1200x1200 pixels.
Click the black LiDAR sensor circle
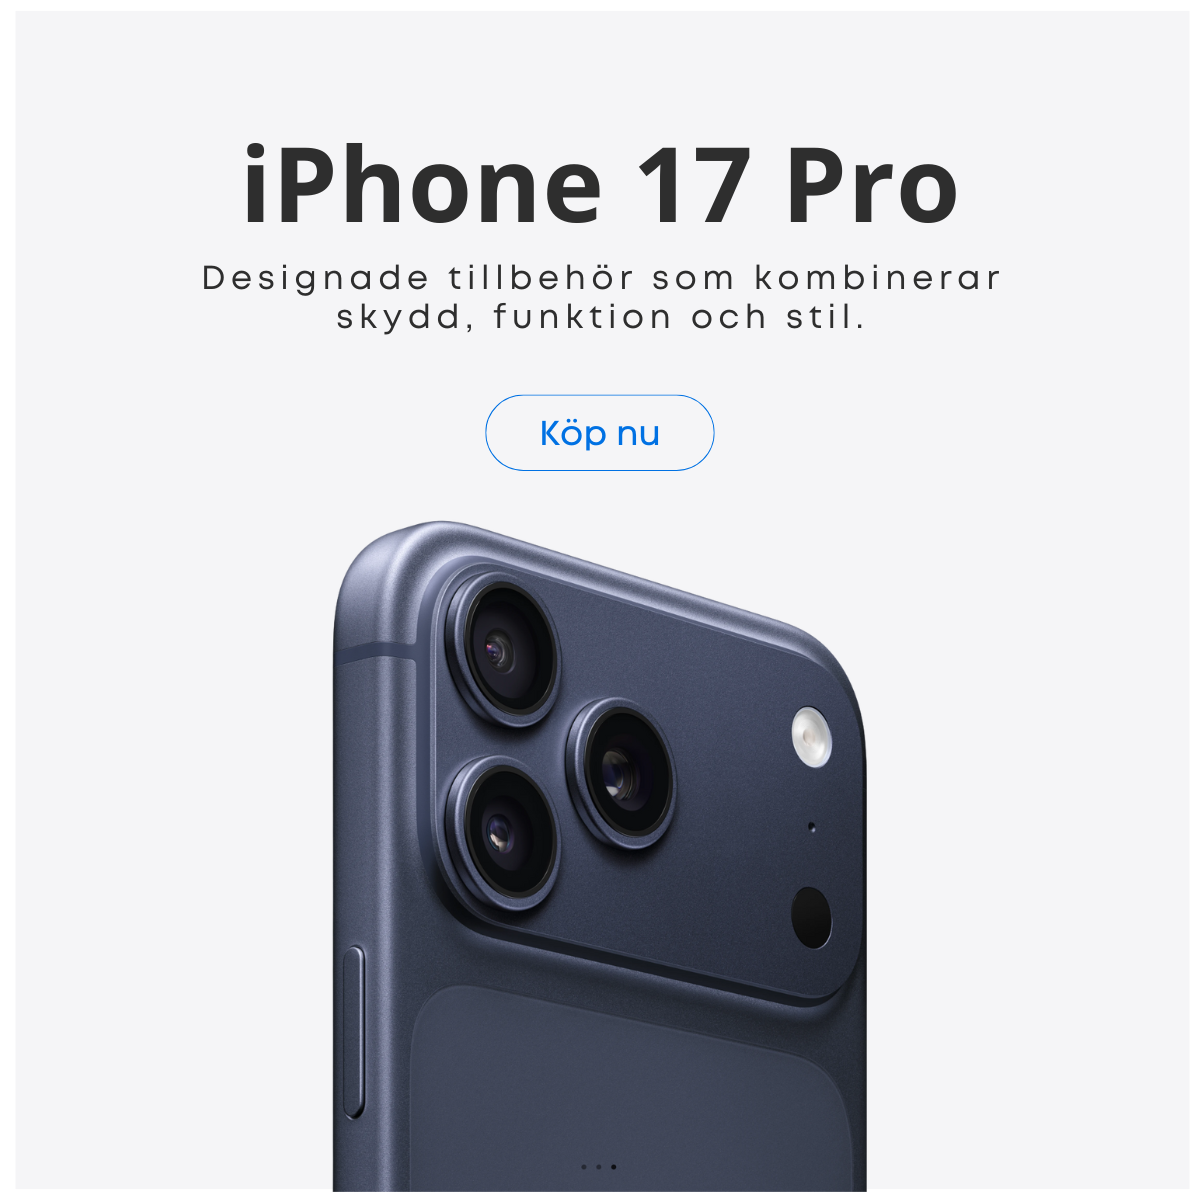[x=811, y=917]
